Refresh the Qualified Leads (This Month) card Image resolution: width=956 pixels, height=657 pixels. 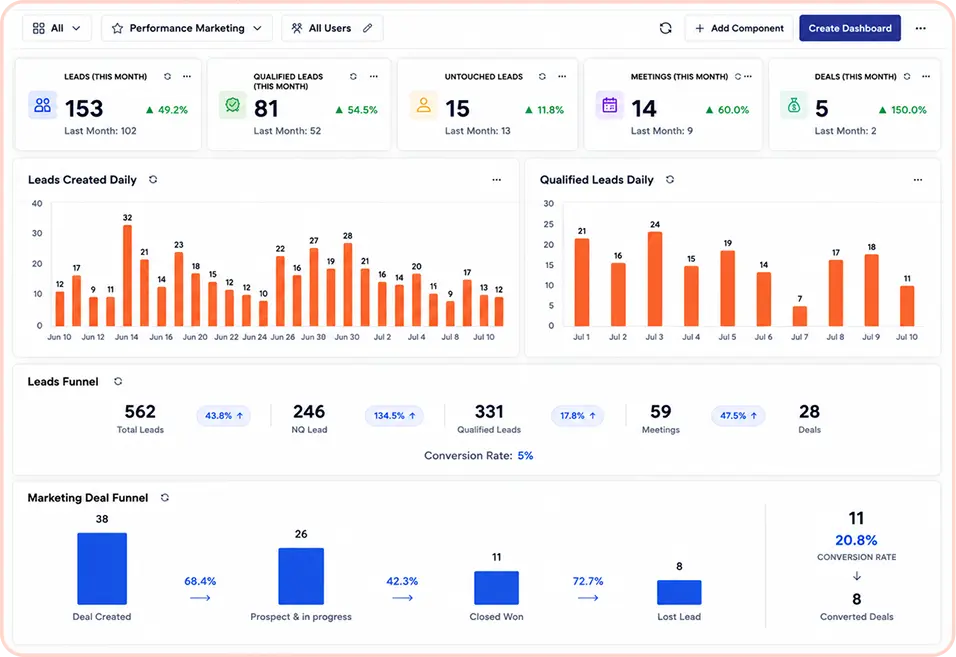(x=353, y=76)
